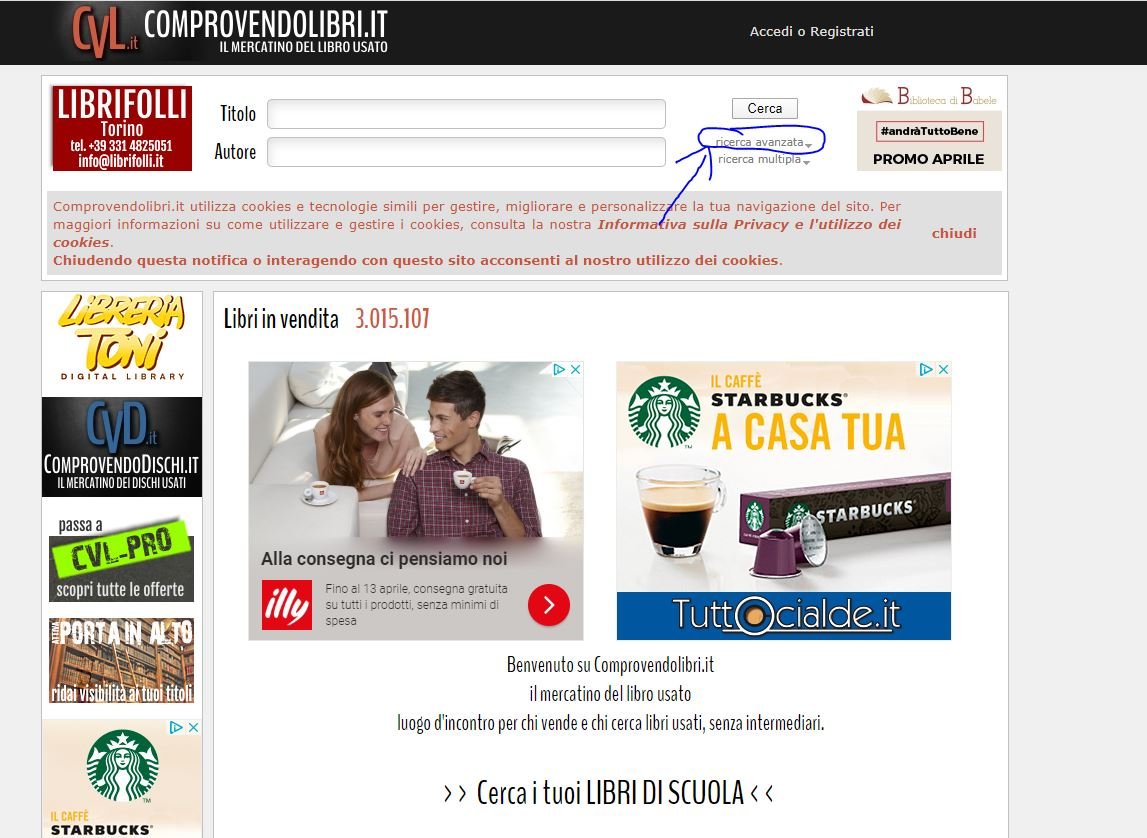Click AdChoices icon on illy ad
This screenshot has height=838, width=1147.
[x=560, y=369]
